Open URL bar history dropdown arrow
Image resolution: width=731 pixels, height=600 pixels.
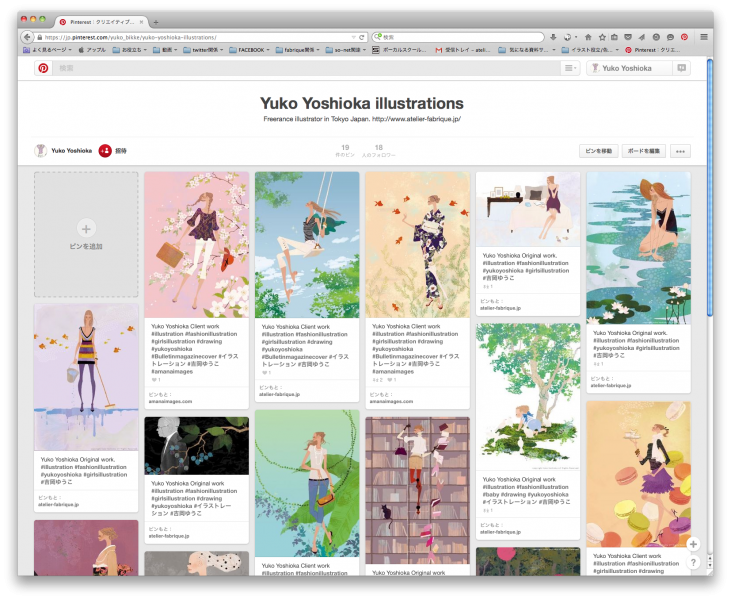353,37
